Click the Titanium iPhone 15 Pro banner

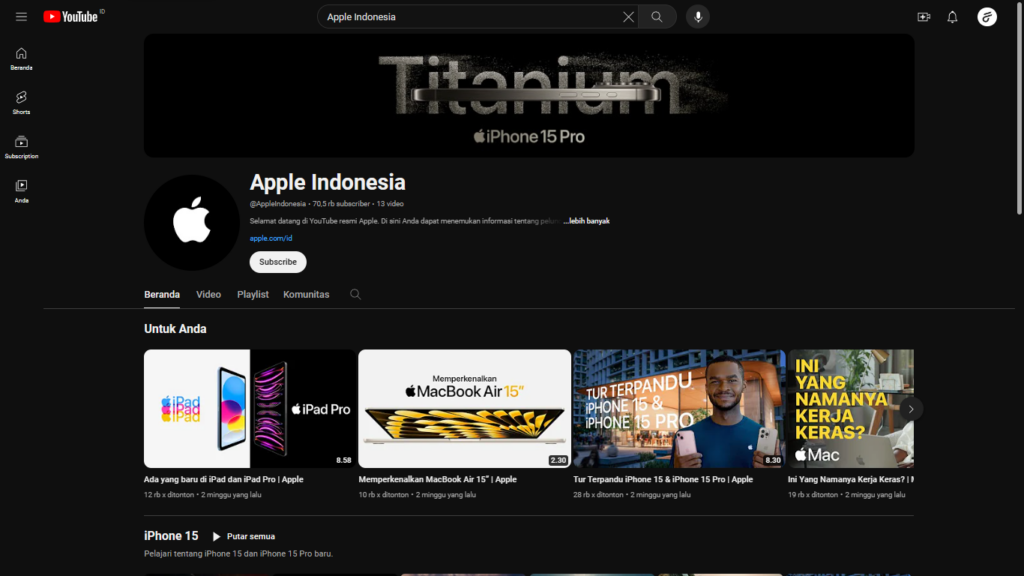(529, 95)
